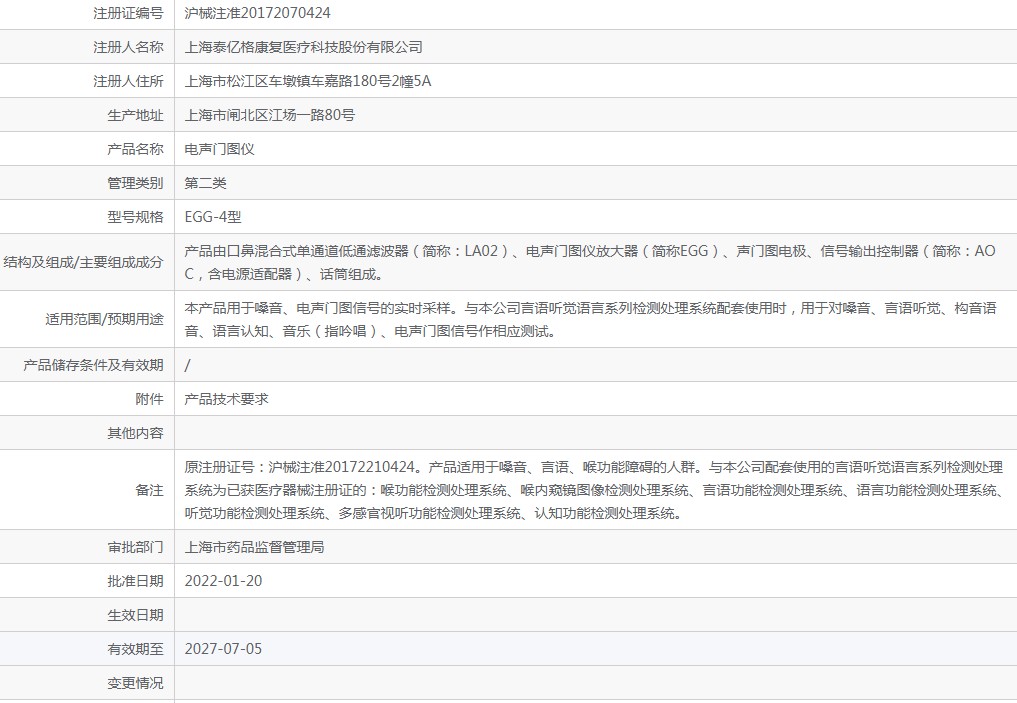1017x703 pixels.
Task: Click the 产品名称 label
Action: point(136,149)
